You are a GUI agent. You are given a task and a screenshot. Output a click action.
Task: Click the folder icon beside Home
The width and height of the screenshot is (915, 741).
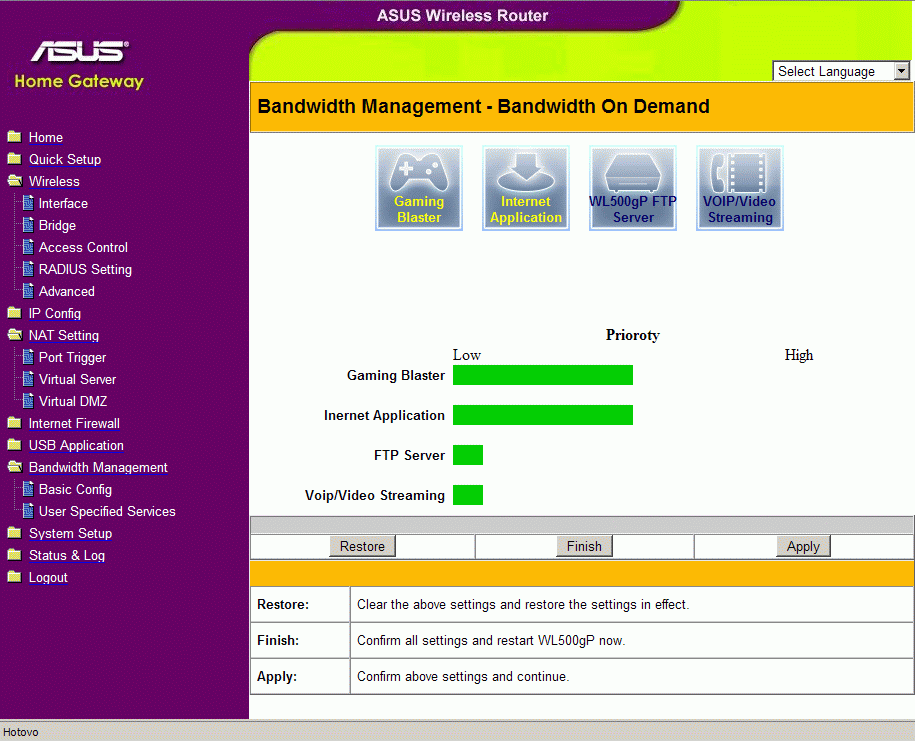pos(15,137)
